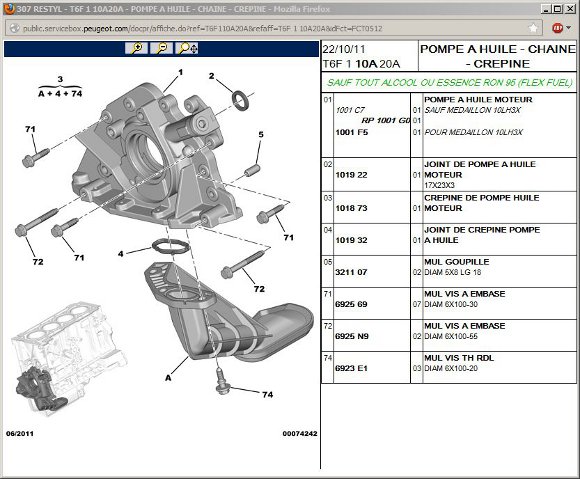Screen dimensions: 580x479
Task: Click the 22/10/11 date
Action: point(344,49)
